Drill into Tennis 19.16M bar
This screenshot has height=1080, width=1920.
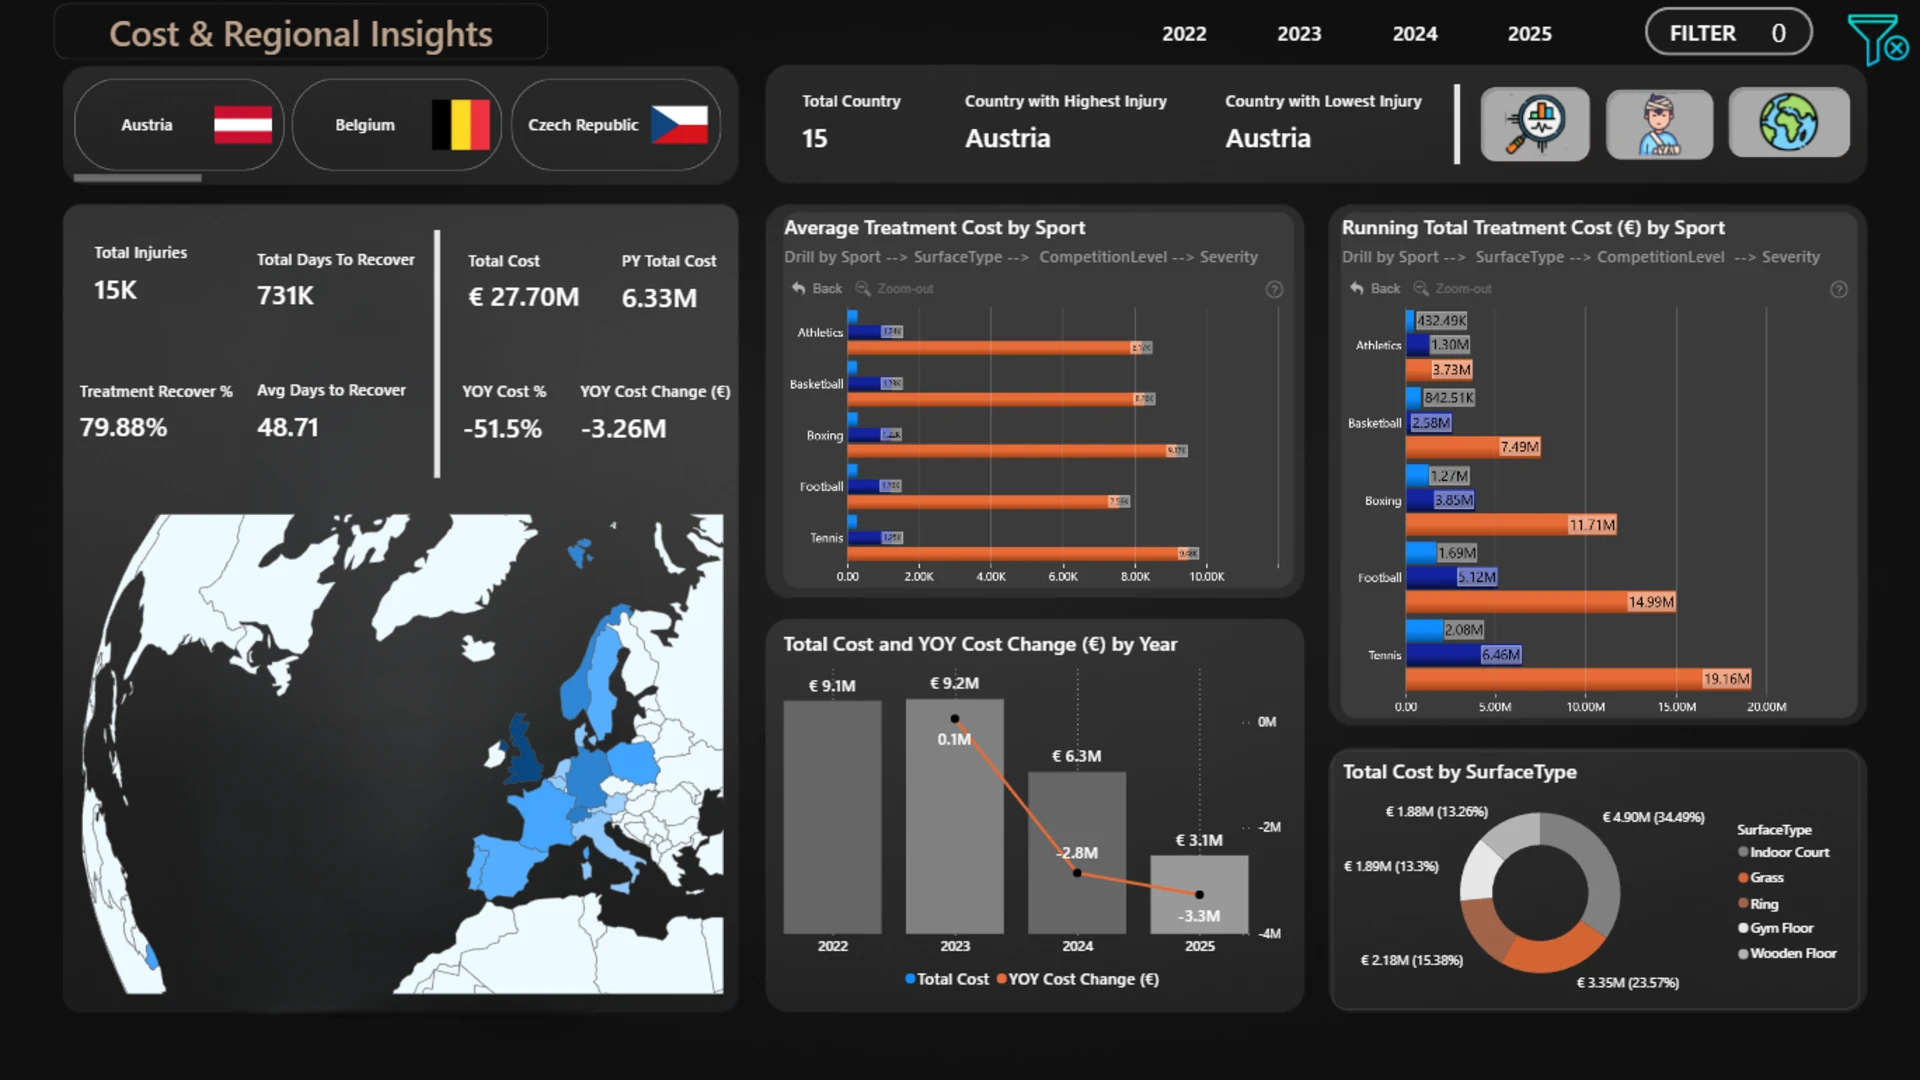(x=1578, y=679)
